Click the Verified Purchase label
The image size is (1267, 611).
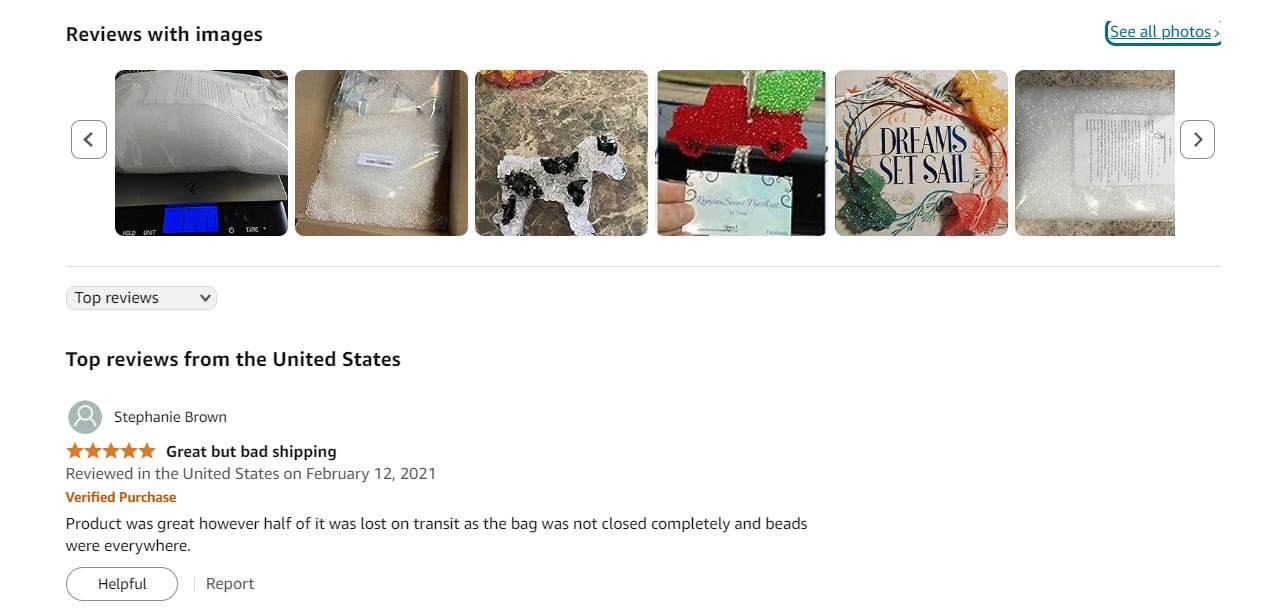tap(121, 497)
